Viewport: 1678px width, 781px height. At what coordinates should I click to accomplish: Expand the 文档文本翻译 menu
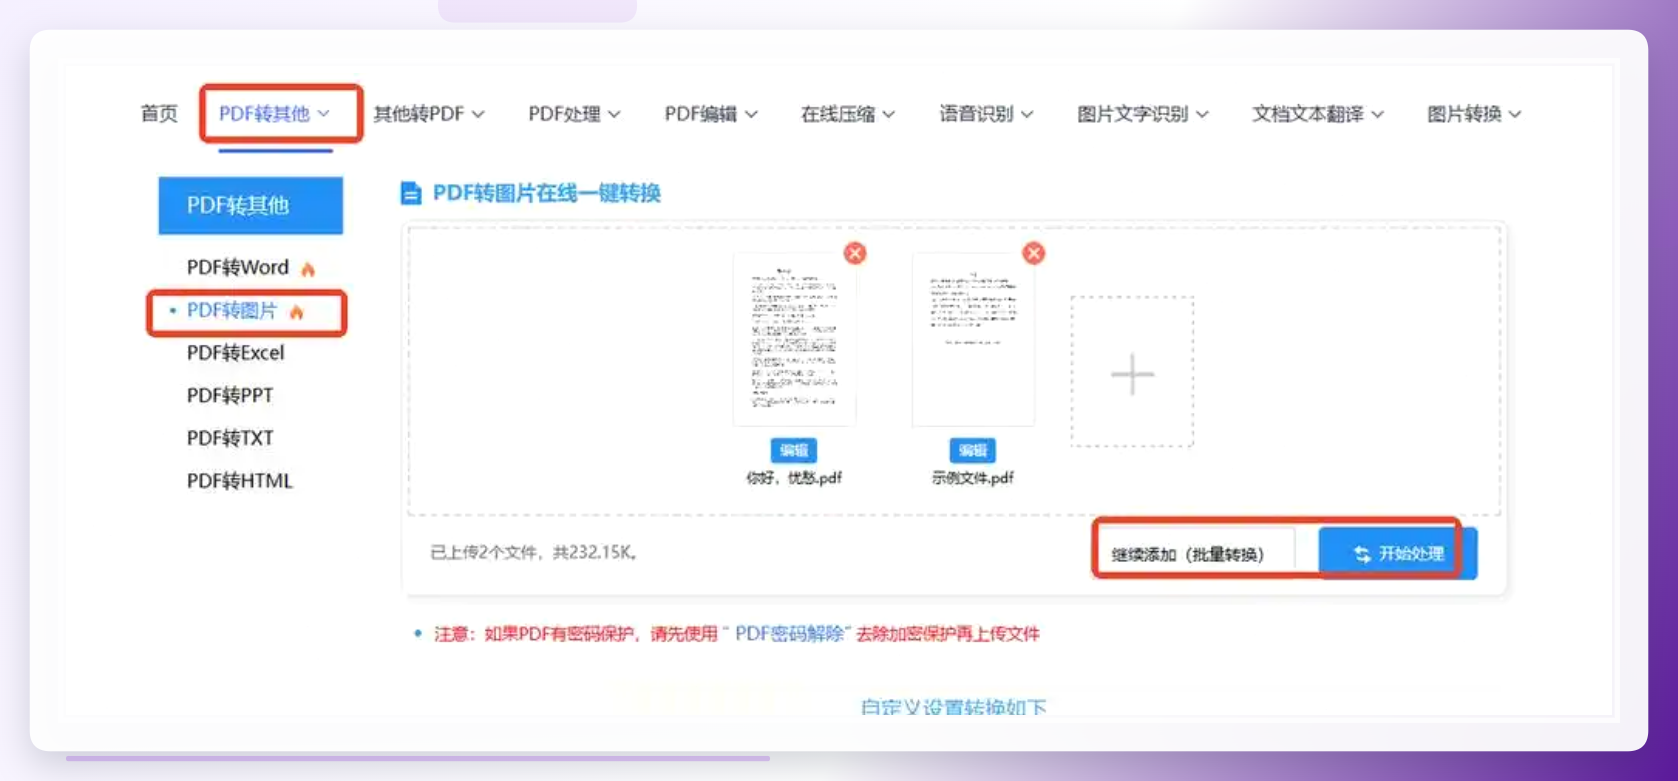(1318, 114)
